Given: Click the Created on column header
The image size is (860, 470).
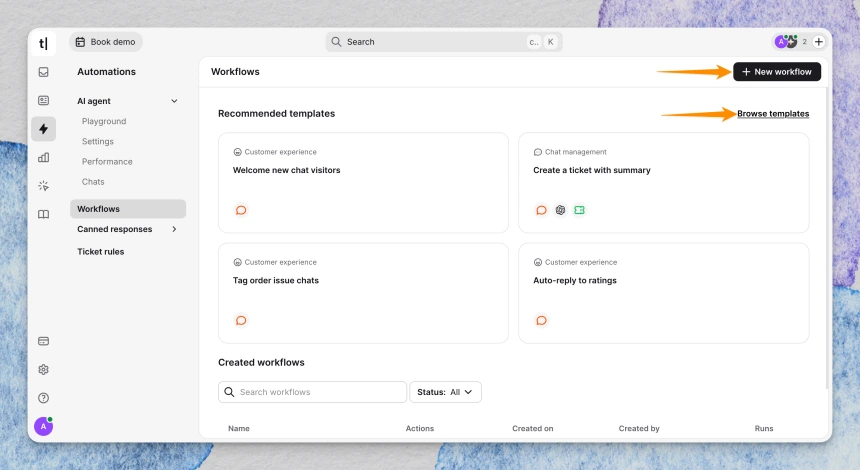Looking at the screenshot, I should click(x=533, y=428).
